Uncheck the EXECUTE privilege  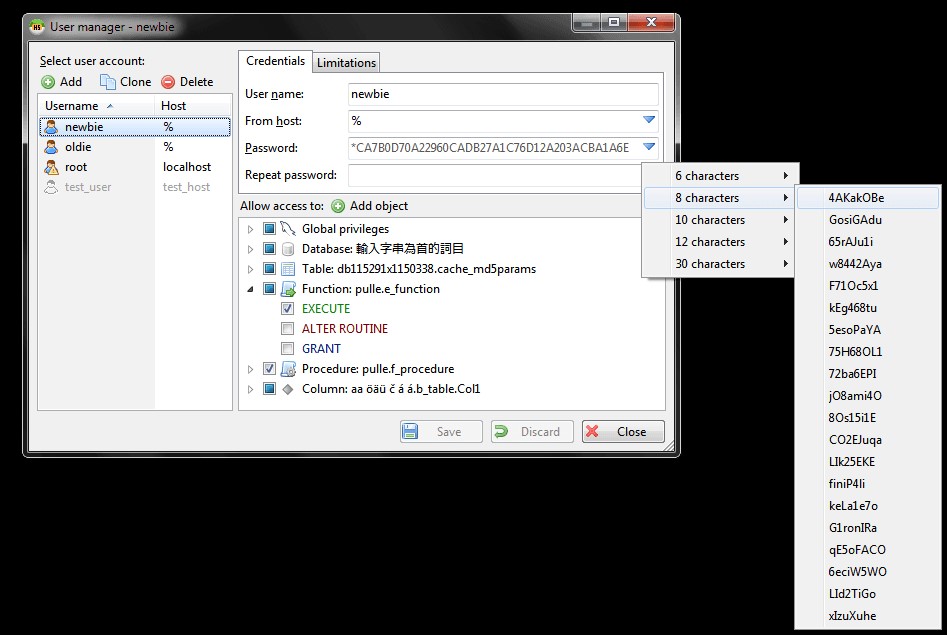pyautogui.click(x=287, y=308)
